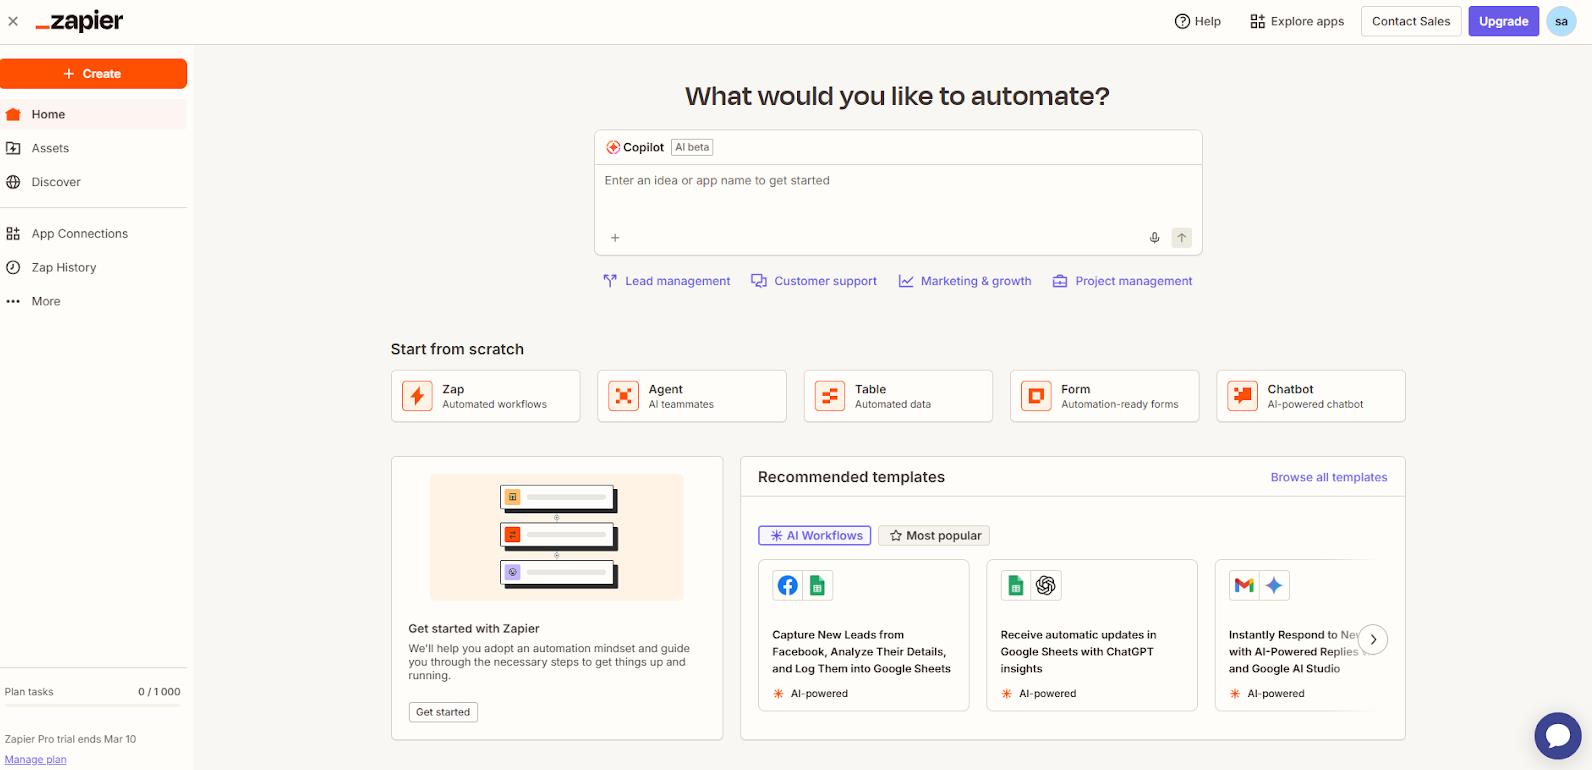Switch to the AI Workflows tab
Screen dimensions: 1592x770
click(814, 536)
